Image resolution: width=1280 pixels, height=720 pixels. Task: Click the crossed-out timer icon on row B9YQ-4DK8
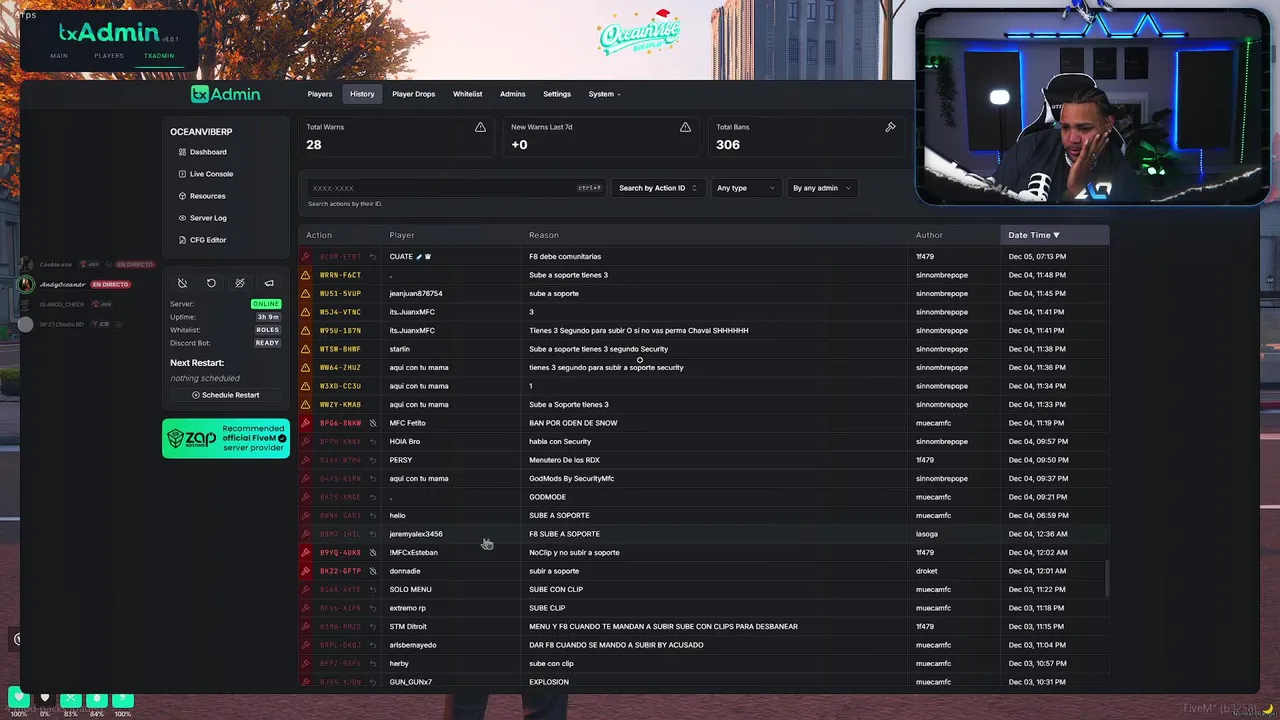tap(373, 552)
